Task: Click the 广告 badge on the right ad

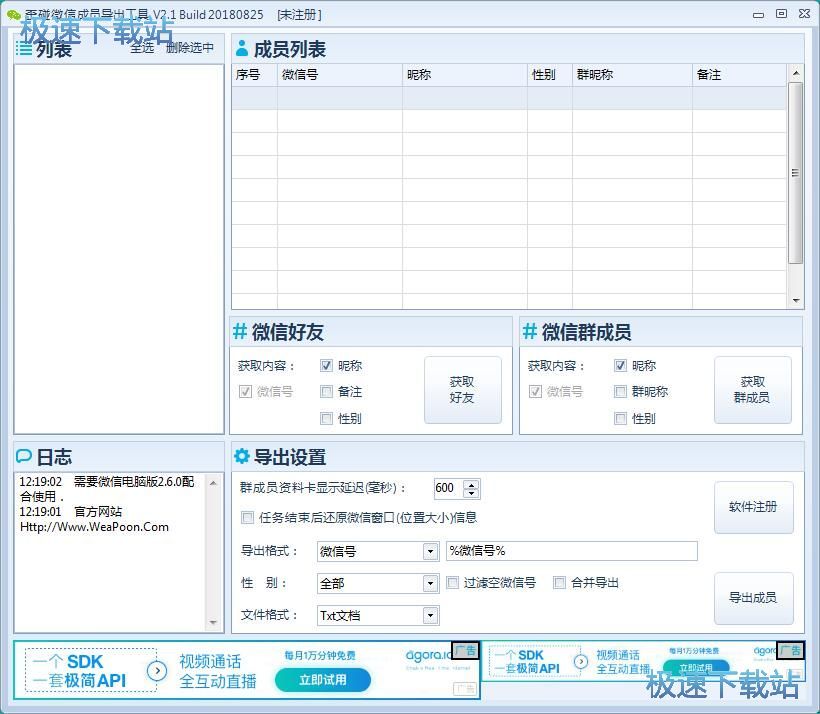Action: [790, 650]
